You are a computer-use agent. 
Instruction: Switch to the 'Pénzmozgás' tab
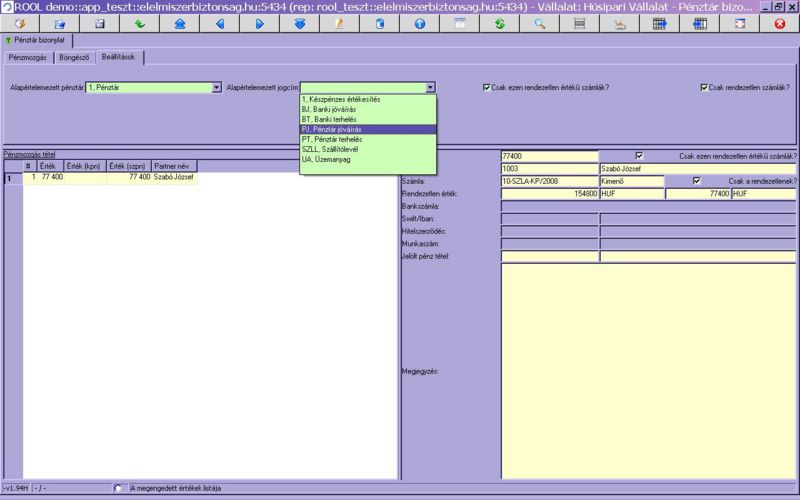tap(27, 57)
